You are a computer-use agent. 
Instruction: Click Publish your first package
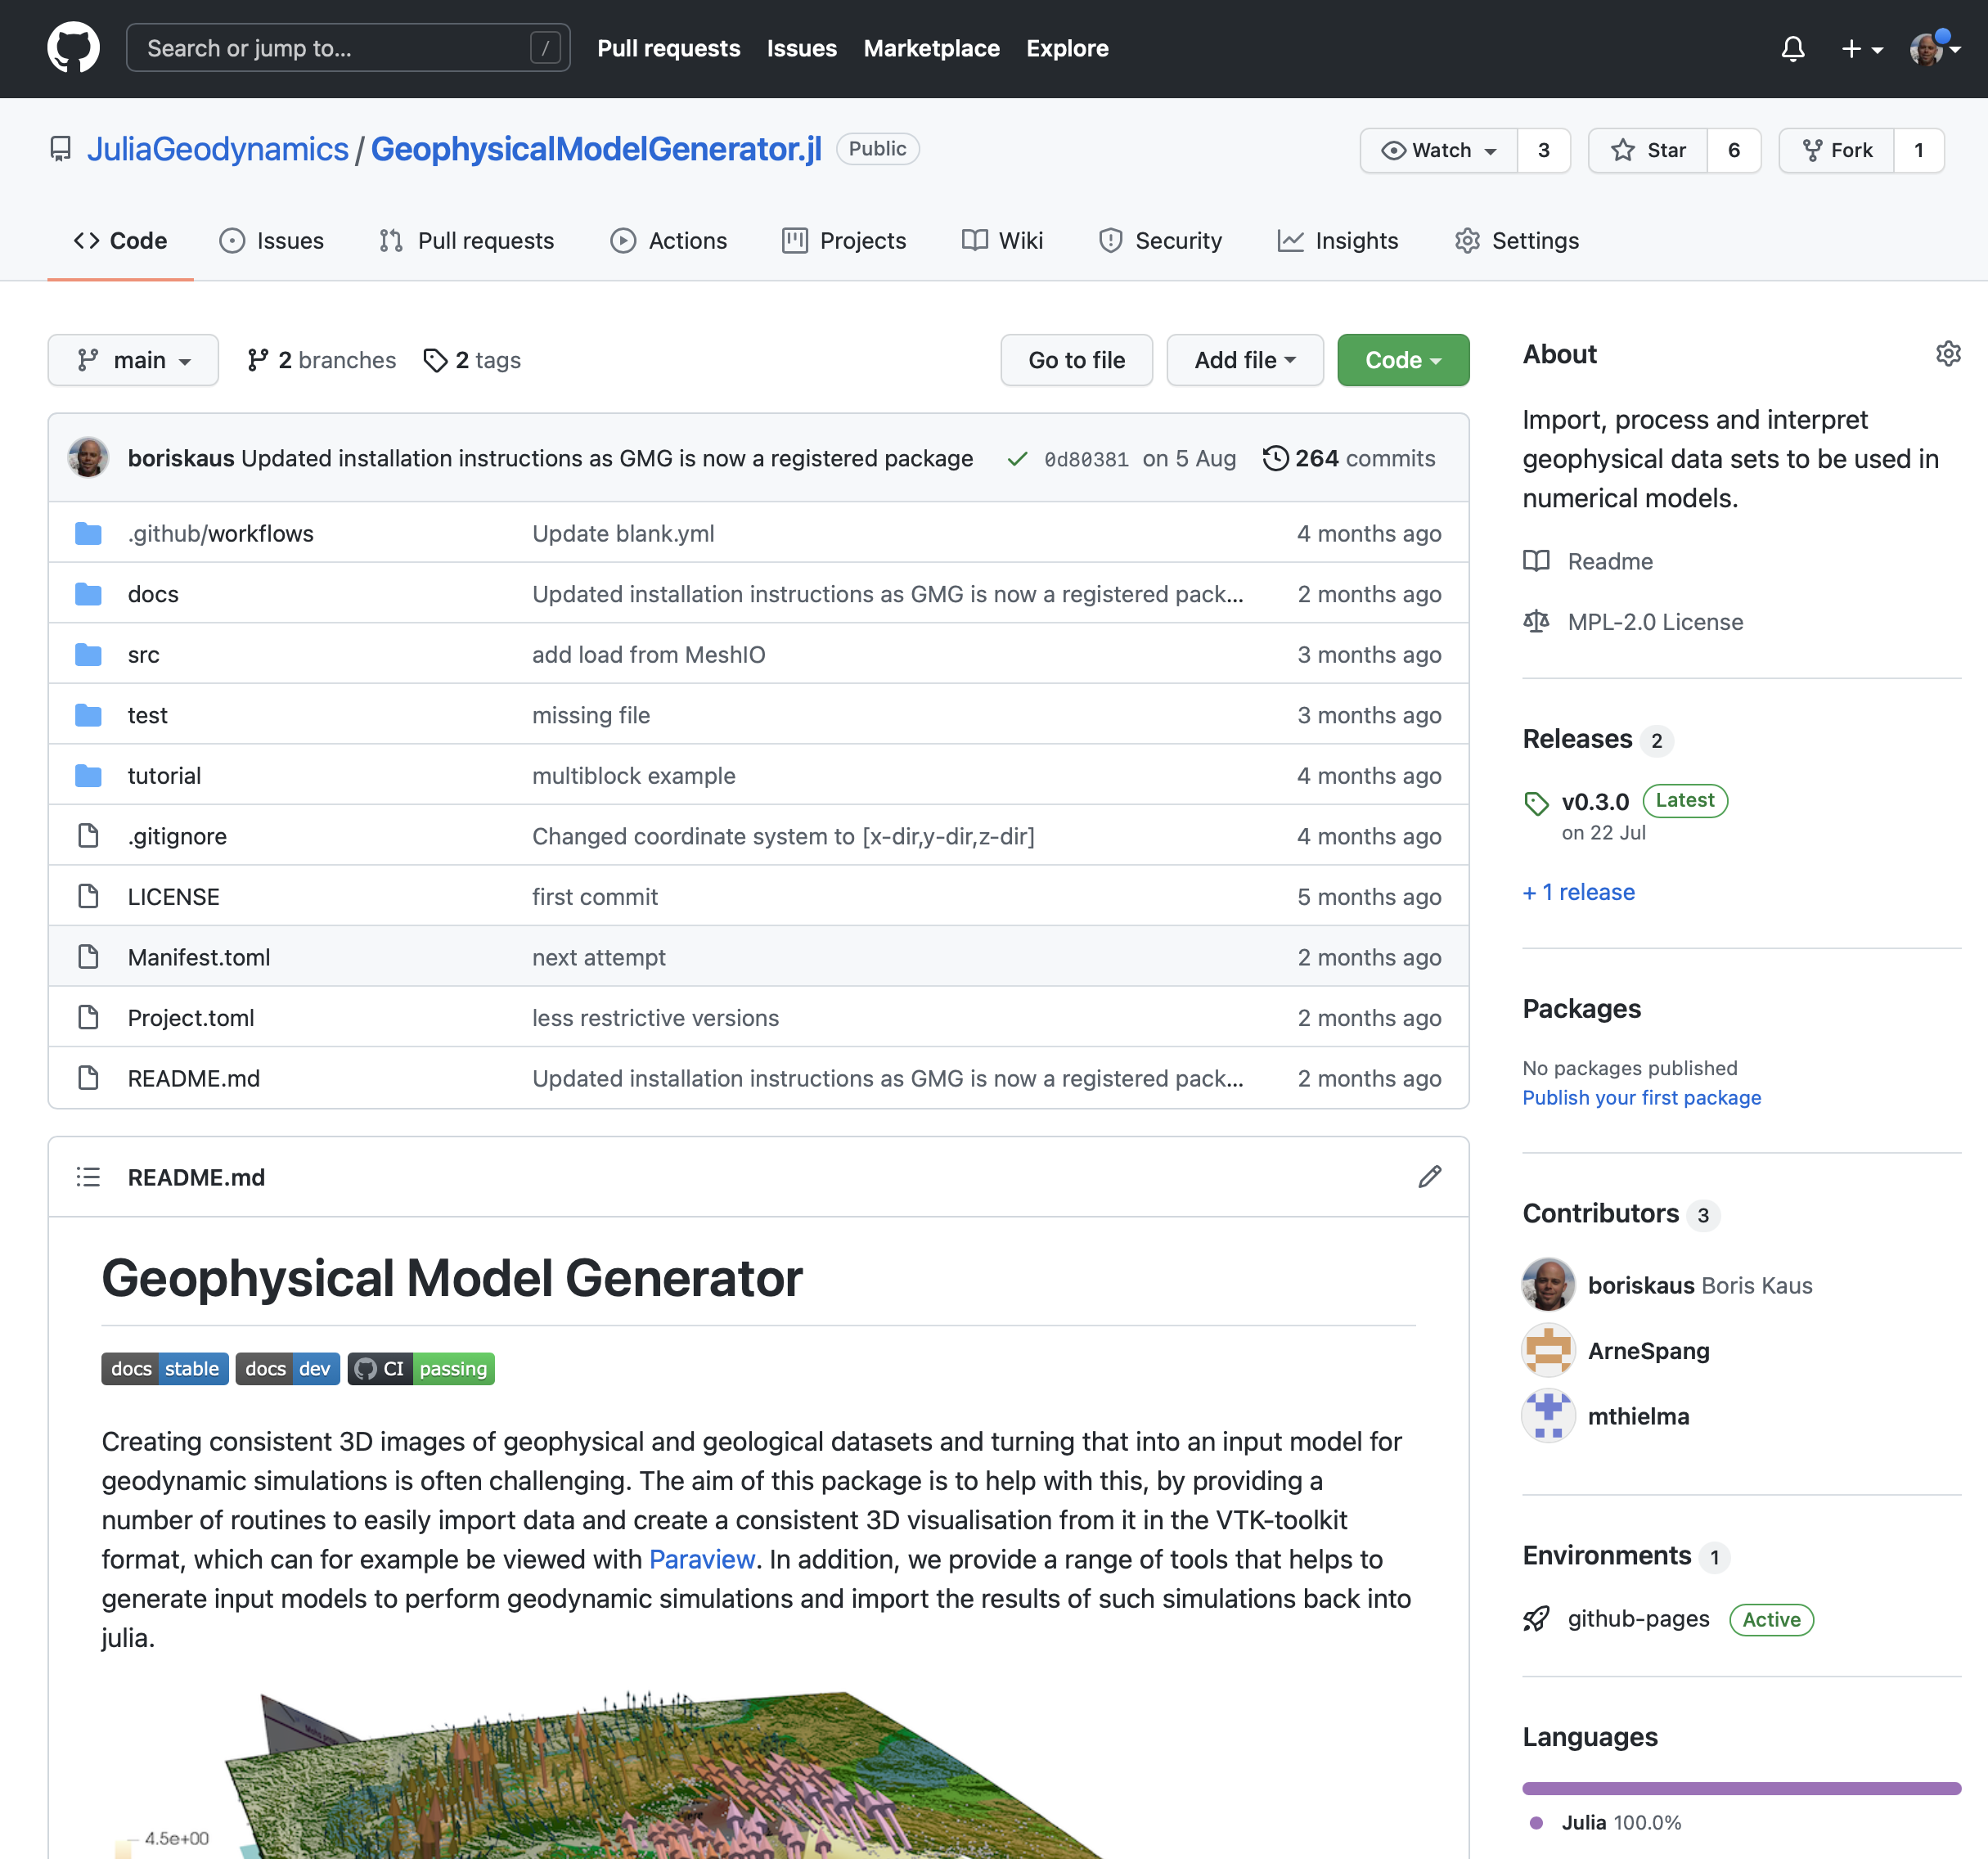pyautogui.click(x=1641, y=1098)
